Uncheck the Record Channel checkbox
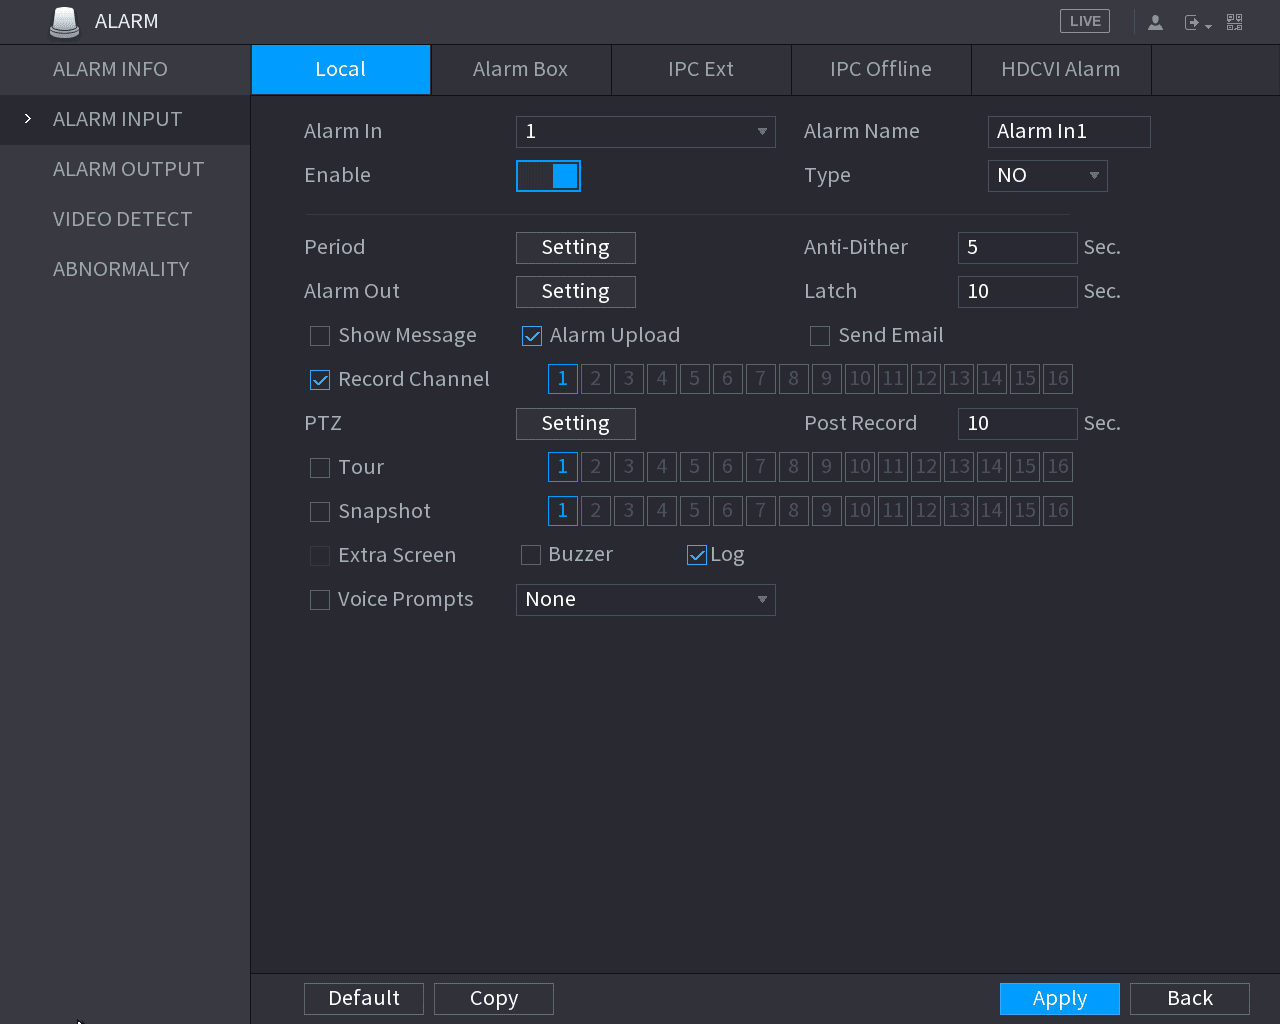The width and height of the screenshot is (1280, 1024). click(320, 380)
